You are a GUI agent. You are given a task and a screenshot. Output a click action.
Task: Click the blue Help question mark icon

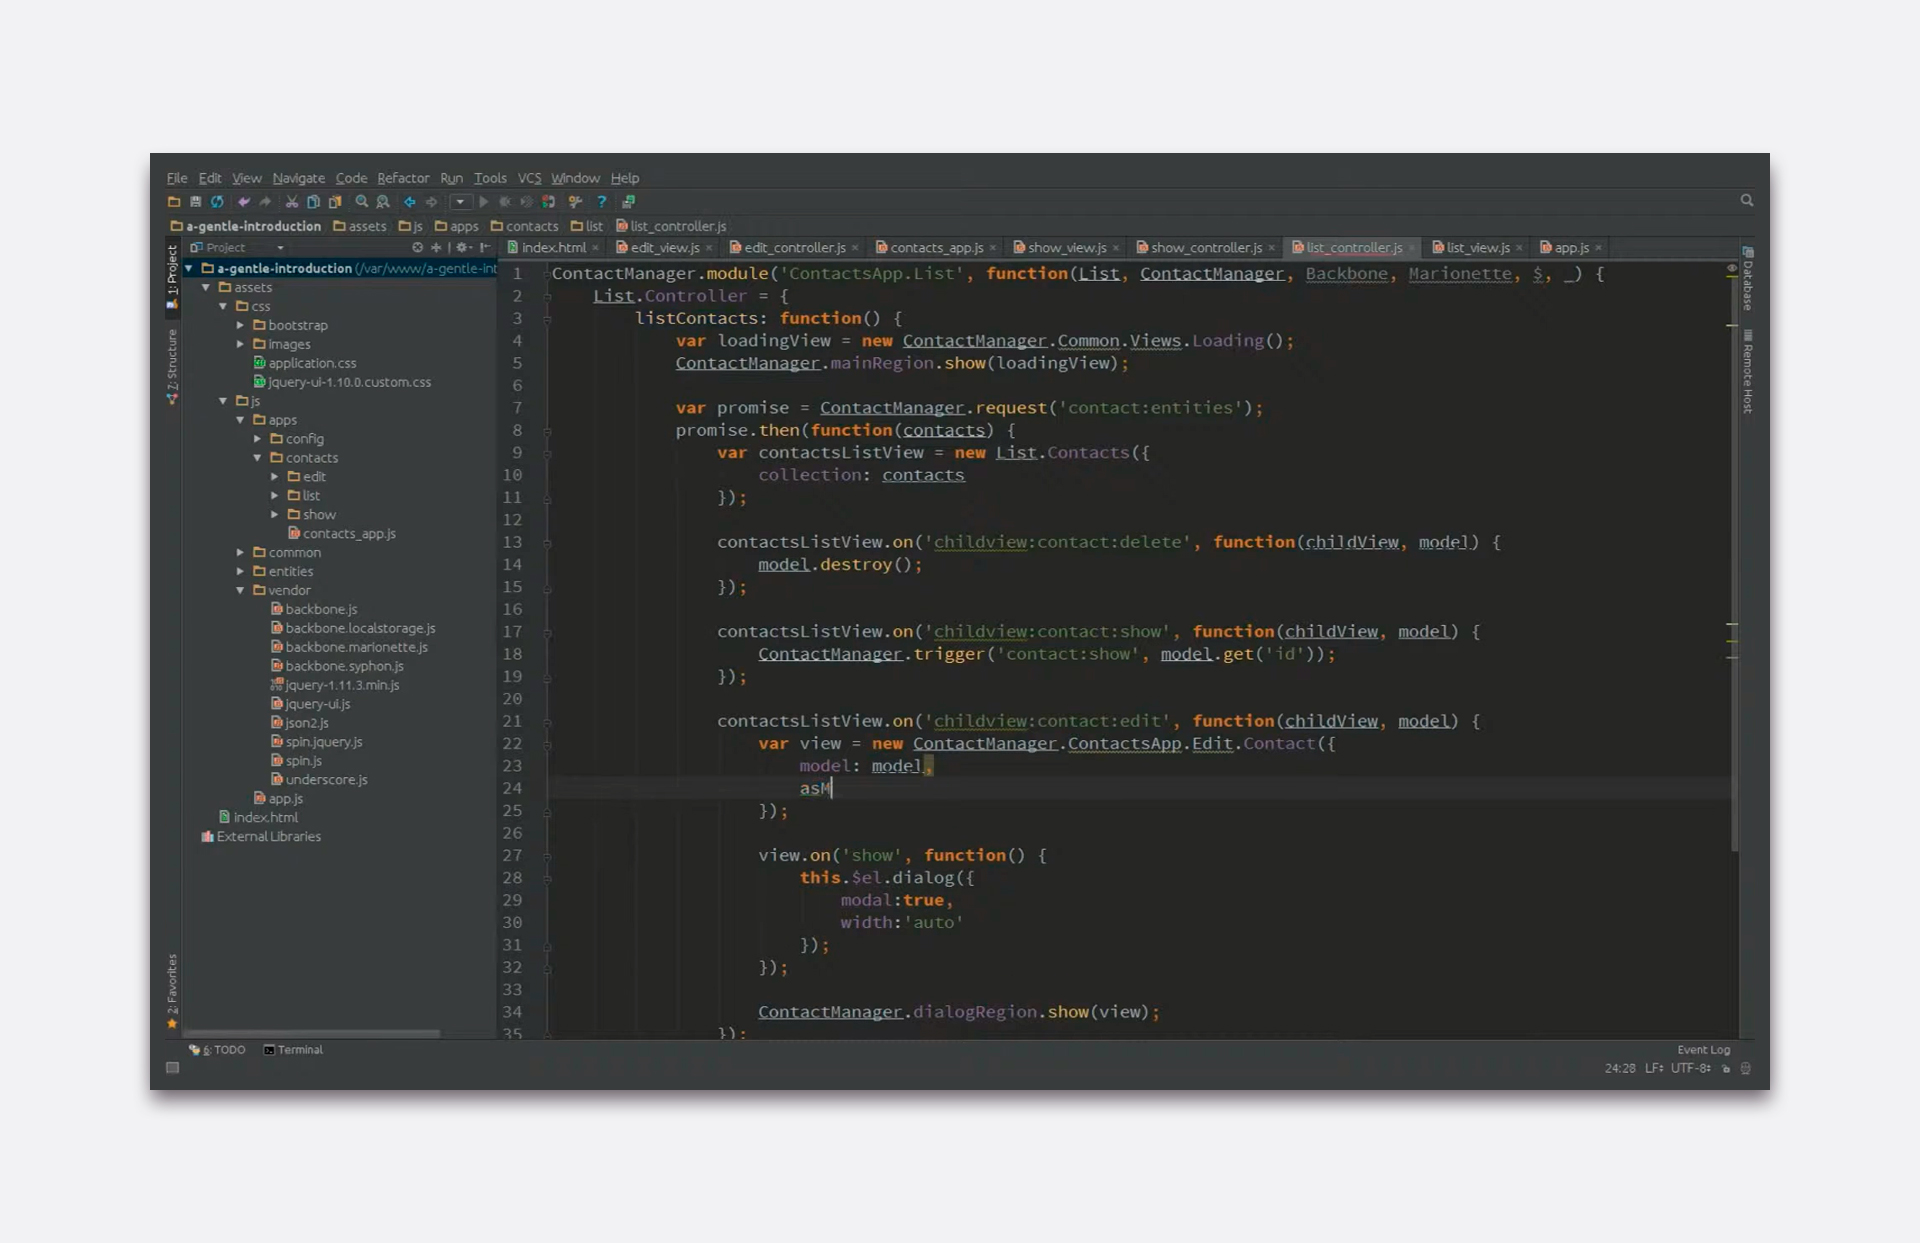point(602,202)
